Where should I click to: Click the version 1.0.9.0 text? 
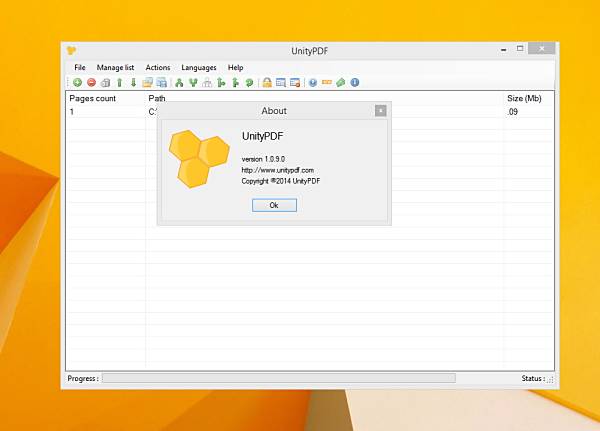pos(263,159)
